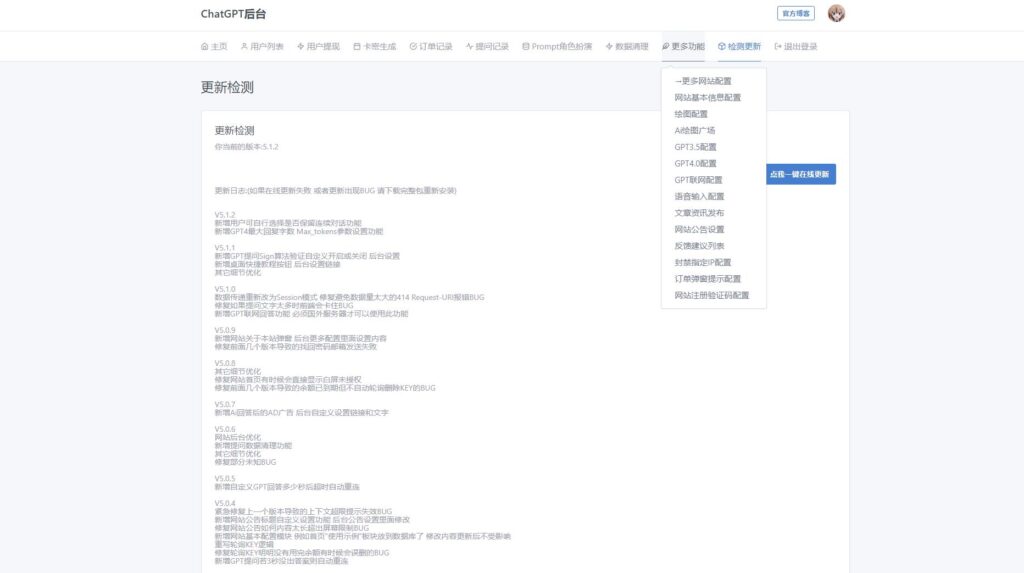Screen dimensions: 1024x573
Task: Open the Prompt角色扮演 navigation tab
Action: pyautogui.click(x=557, y=46)
